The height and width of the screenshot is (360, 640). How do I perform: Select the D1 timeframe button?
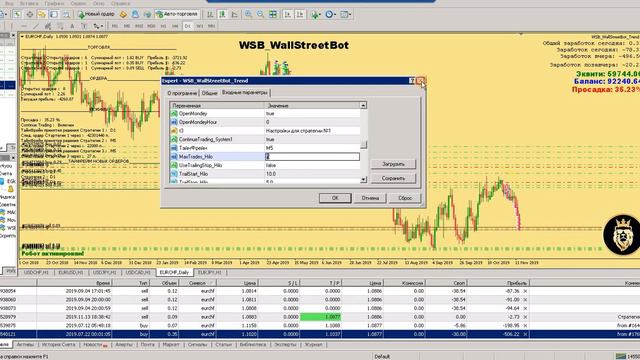pyautogui.click(x=187, y=26)
